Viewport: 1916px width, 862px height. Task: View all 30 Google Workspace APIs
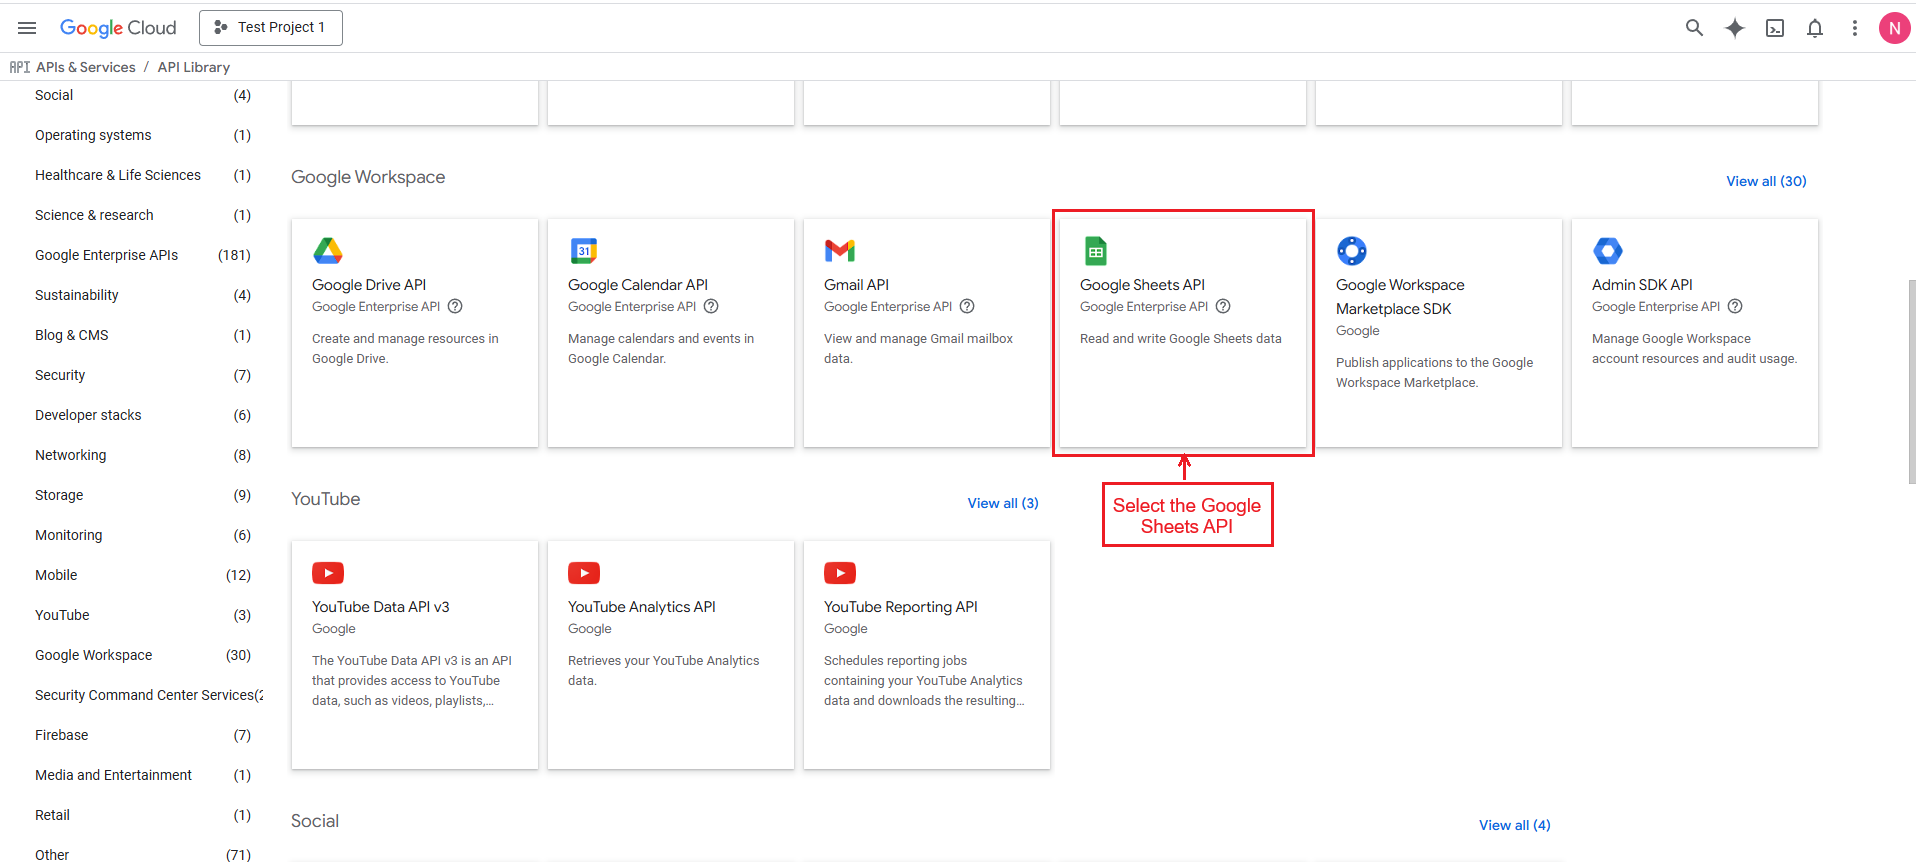1765,181
